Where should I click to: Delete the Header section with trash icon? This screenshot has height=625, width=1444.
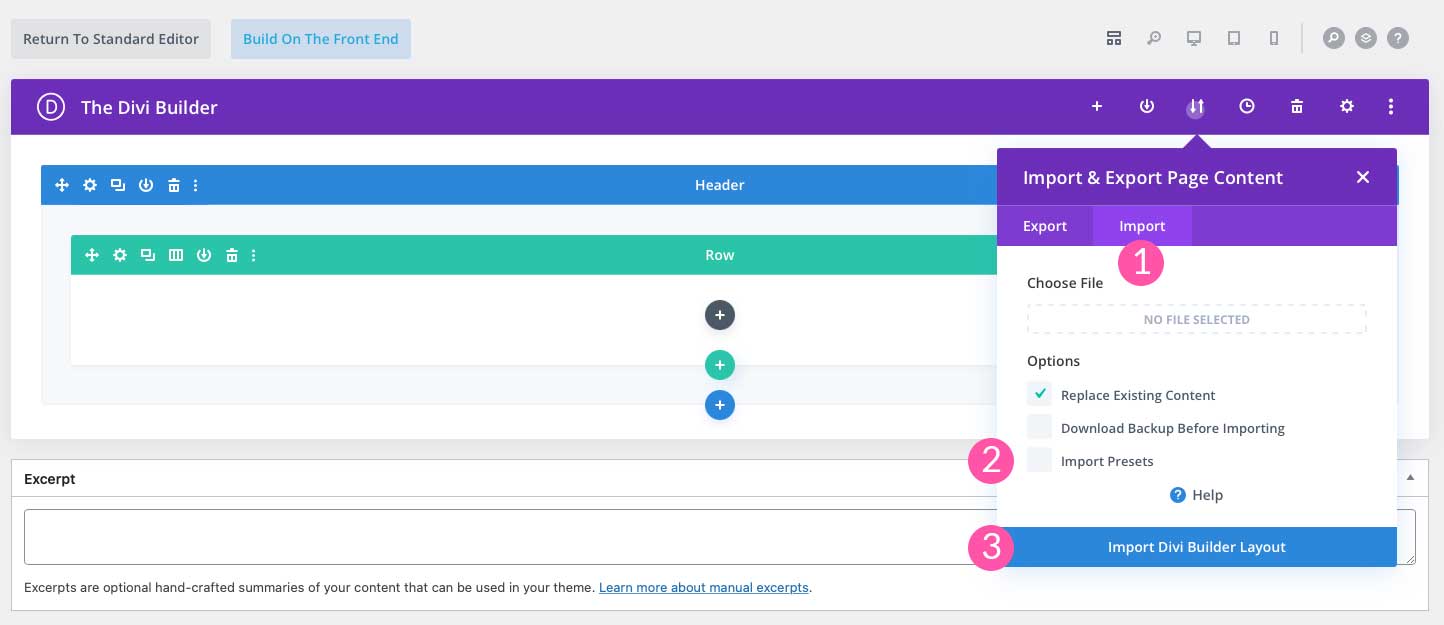click(174, 185)
